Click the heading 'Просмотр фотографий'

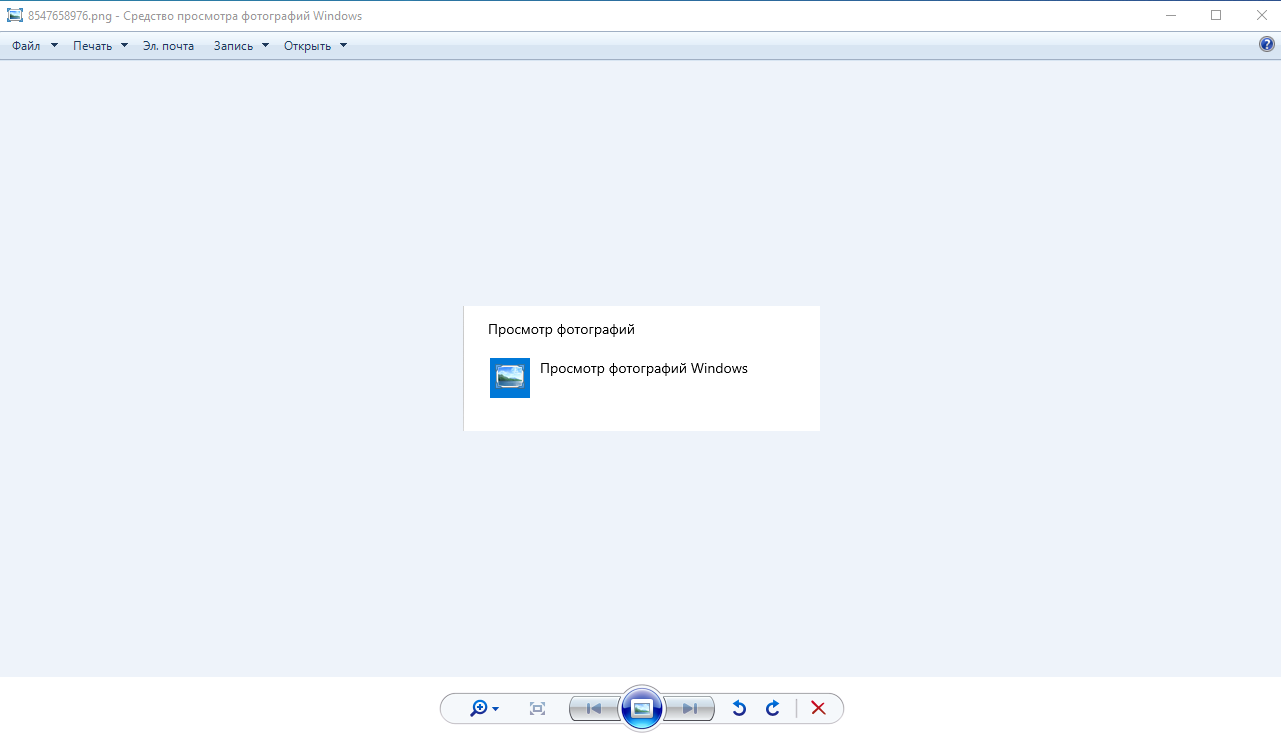pyautogui.click(x=561, y=329)
